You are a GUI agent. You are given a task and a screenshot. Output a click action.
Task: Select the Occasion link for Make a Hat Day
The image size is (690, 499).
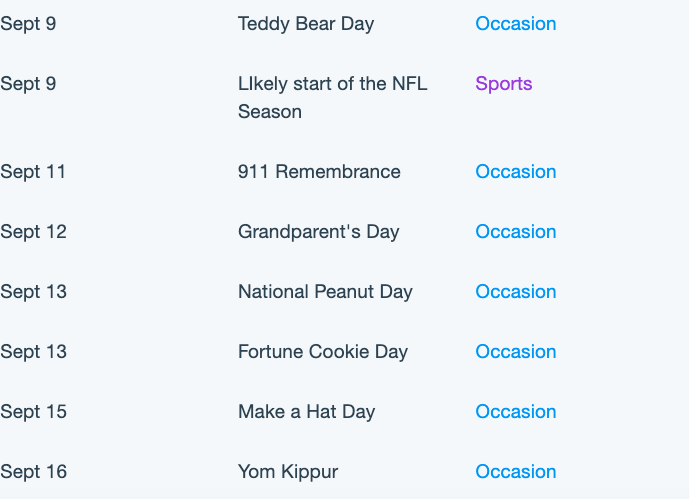coord(515,411)
